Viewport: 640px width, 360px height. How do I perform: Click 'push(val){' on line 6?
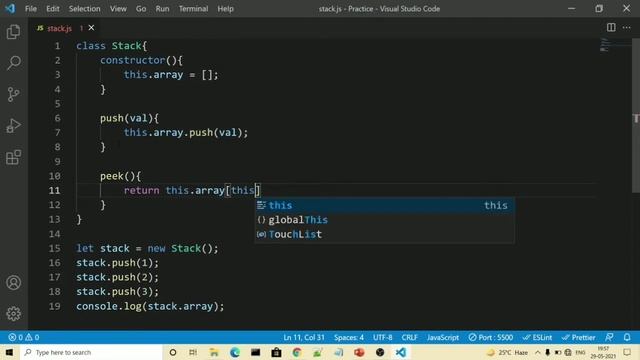tap(129, 118)
